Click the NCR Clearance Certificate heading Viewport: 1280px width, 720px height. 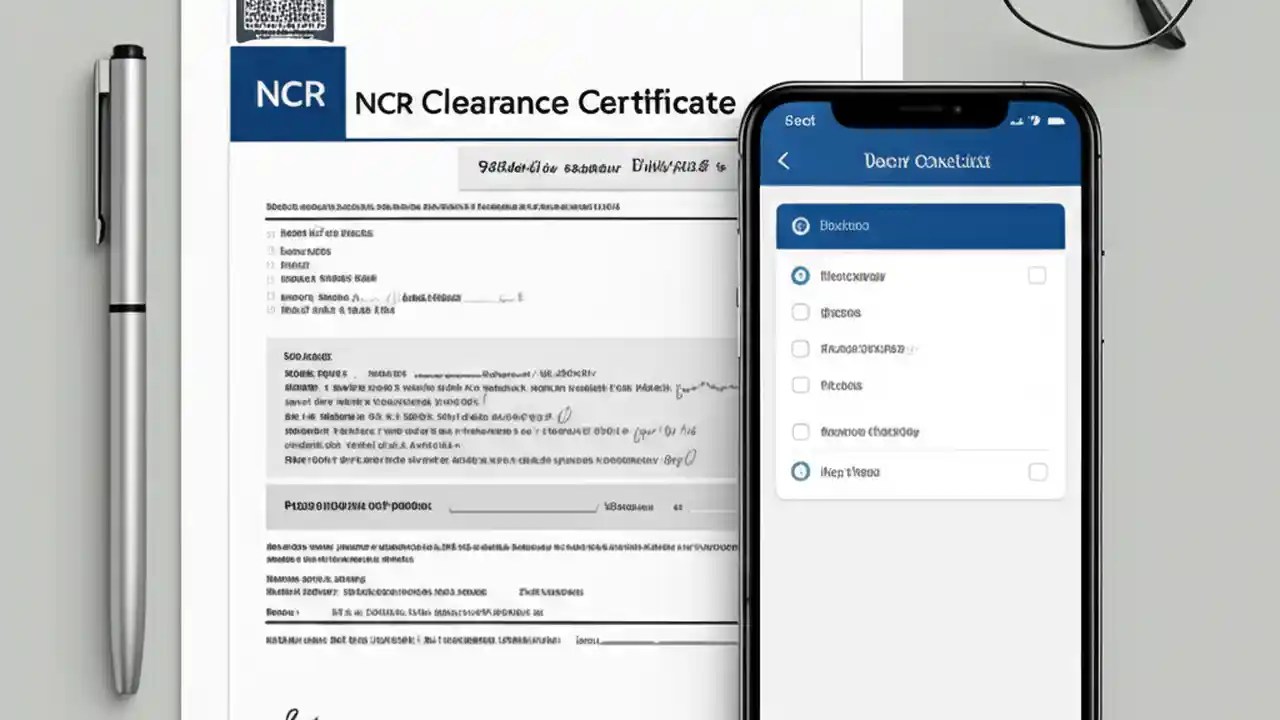coord(545,102)
